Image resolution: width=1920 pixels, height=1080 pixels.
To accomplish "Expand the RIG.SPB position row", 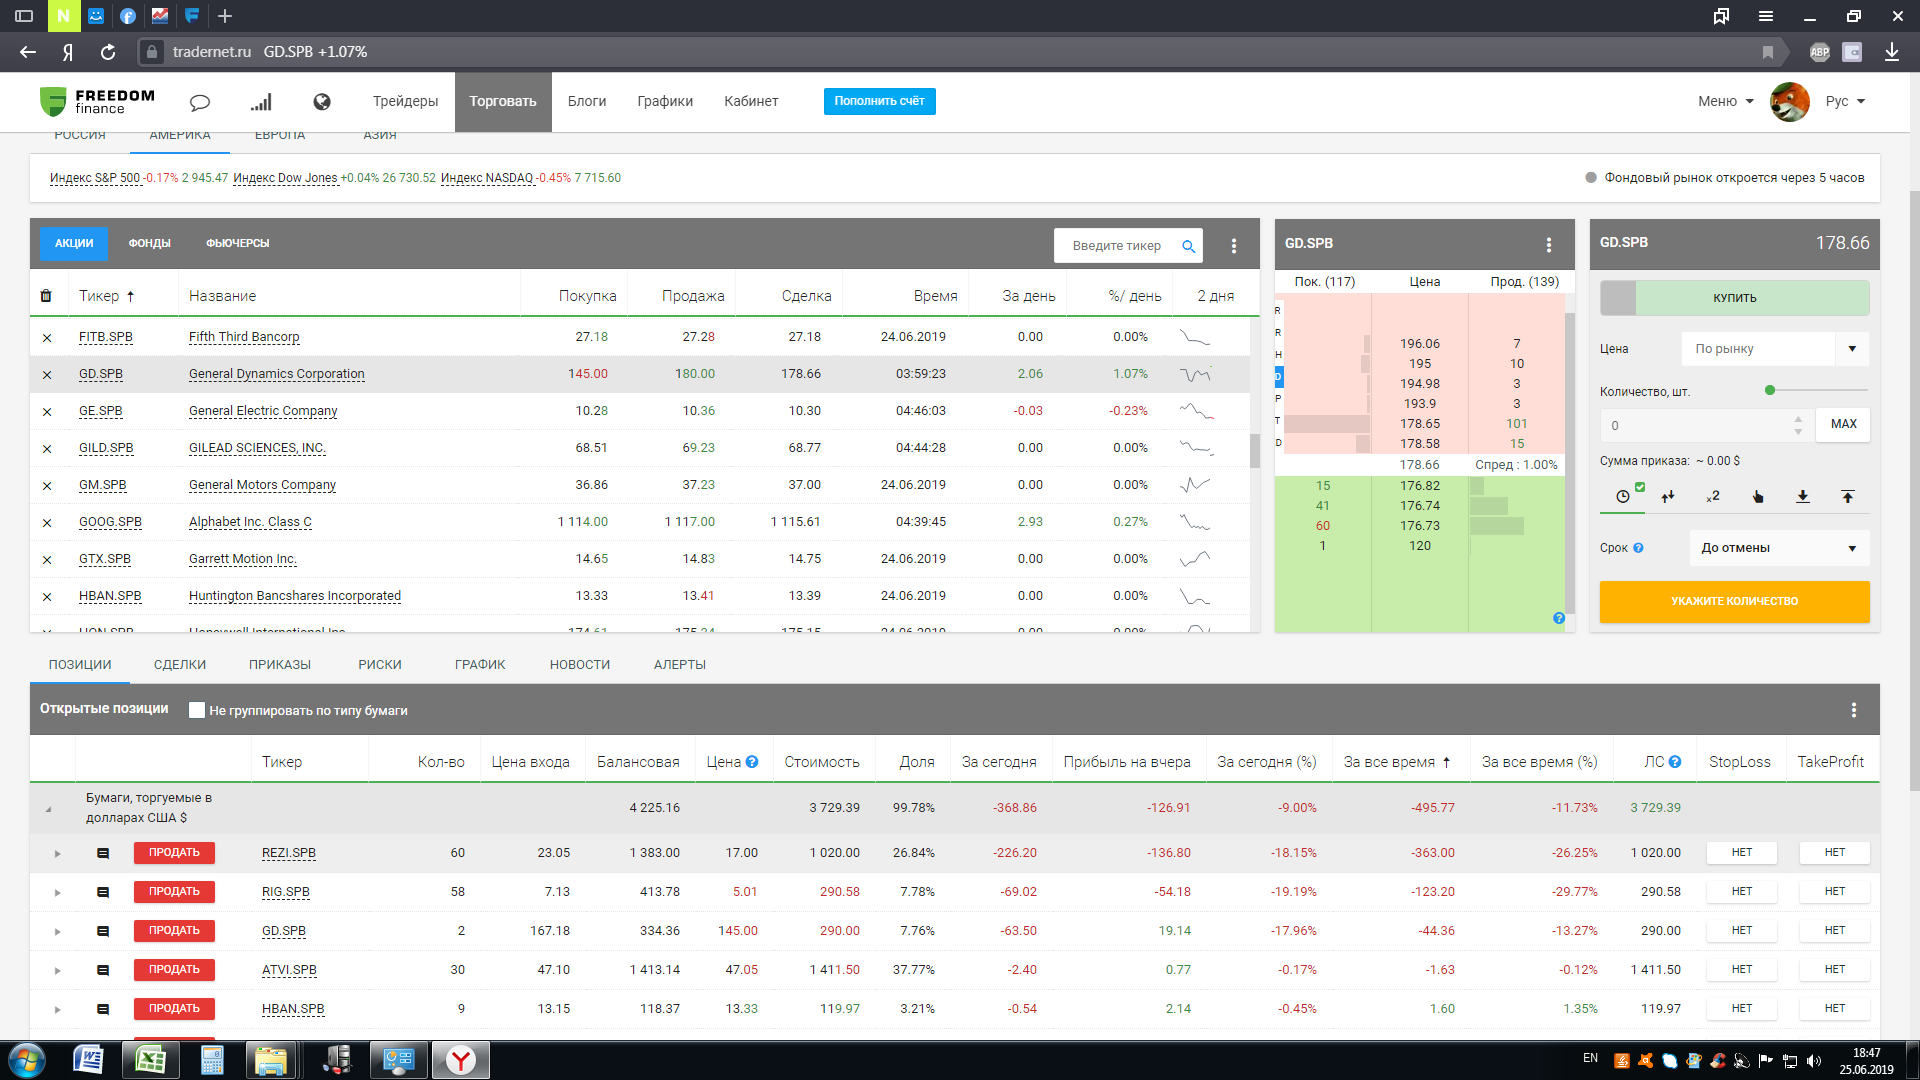I will coord(57,893).
